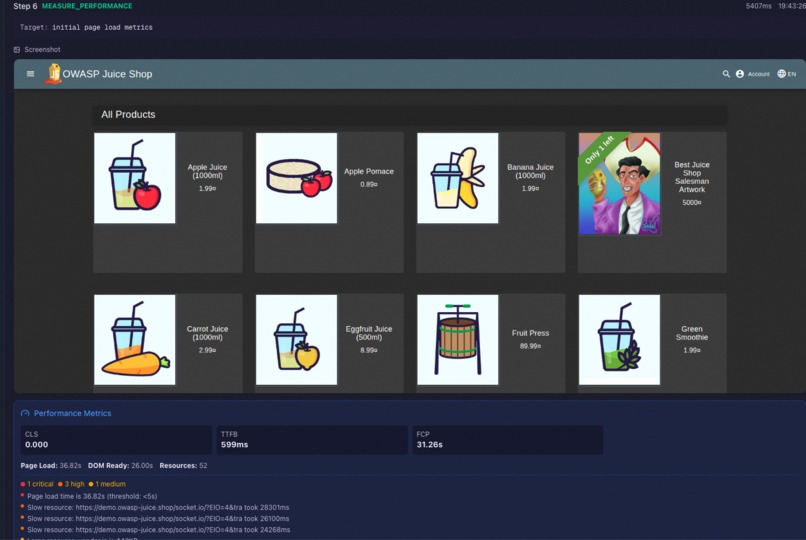This screenshot has width=806, height=540.
Task: Click the red critical severity dot
Action: pos(23,484)
